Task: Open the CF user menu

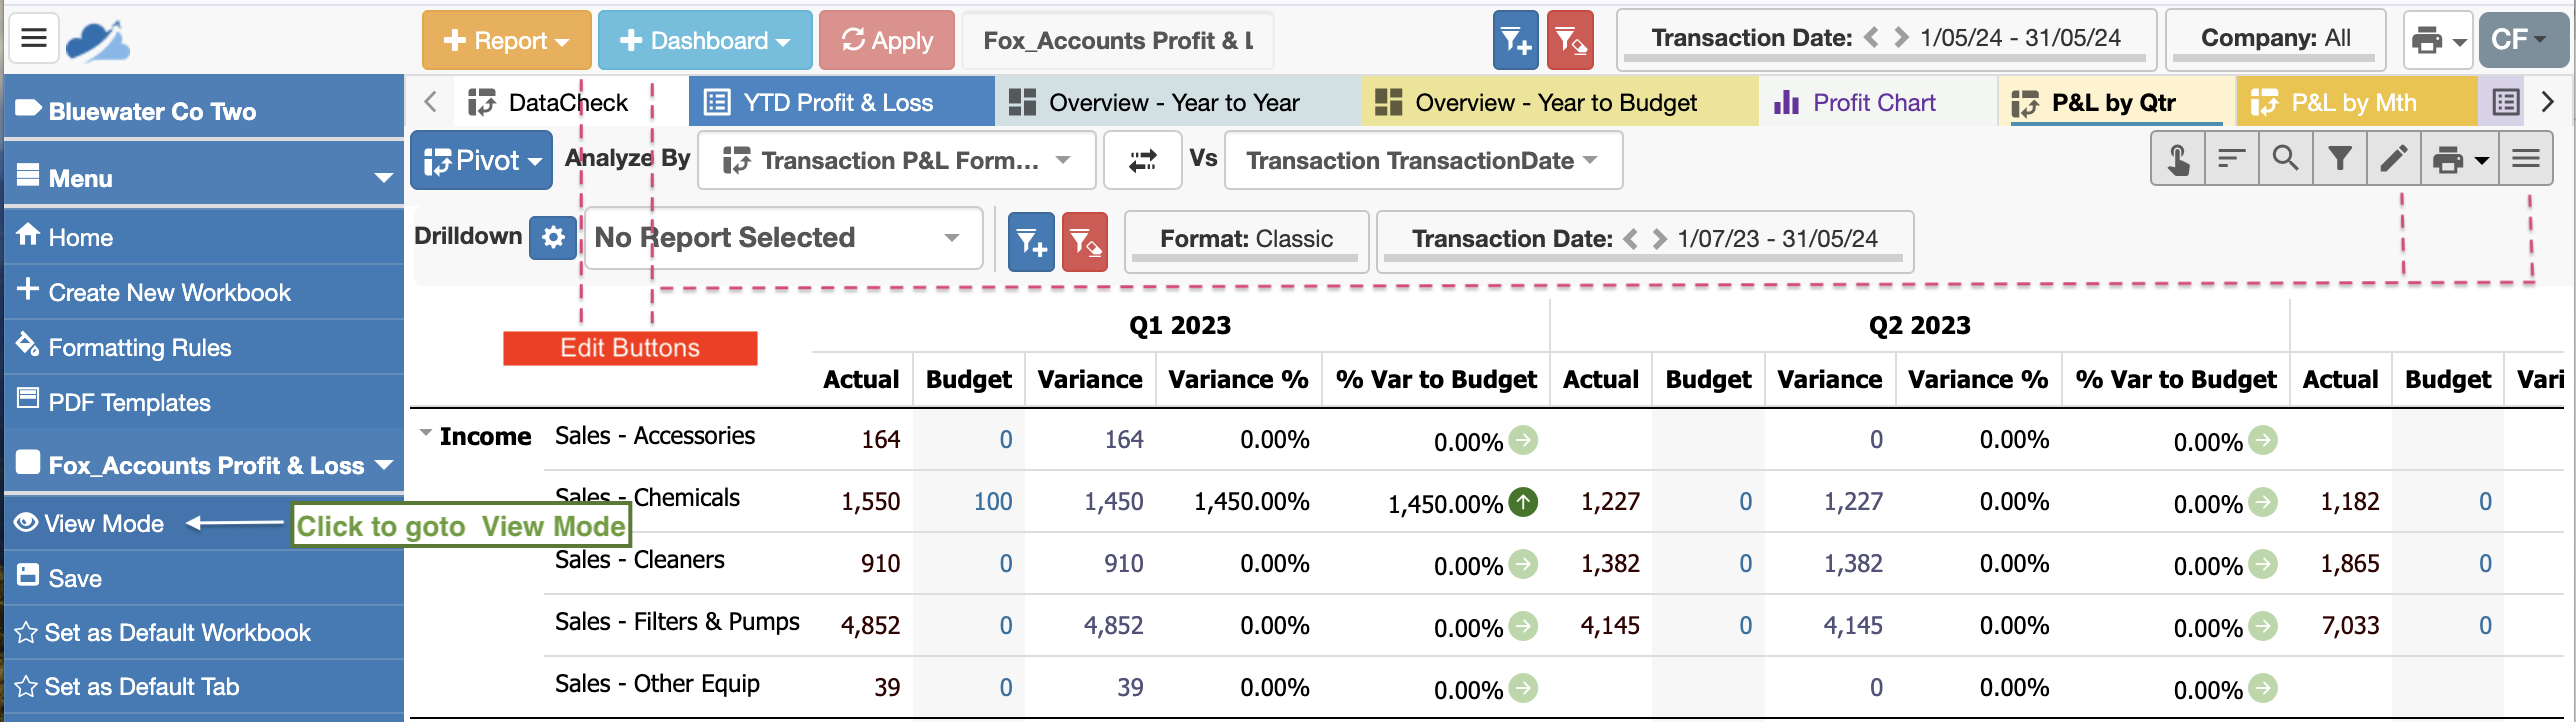Action: click(x=2522, y=40)
